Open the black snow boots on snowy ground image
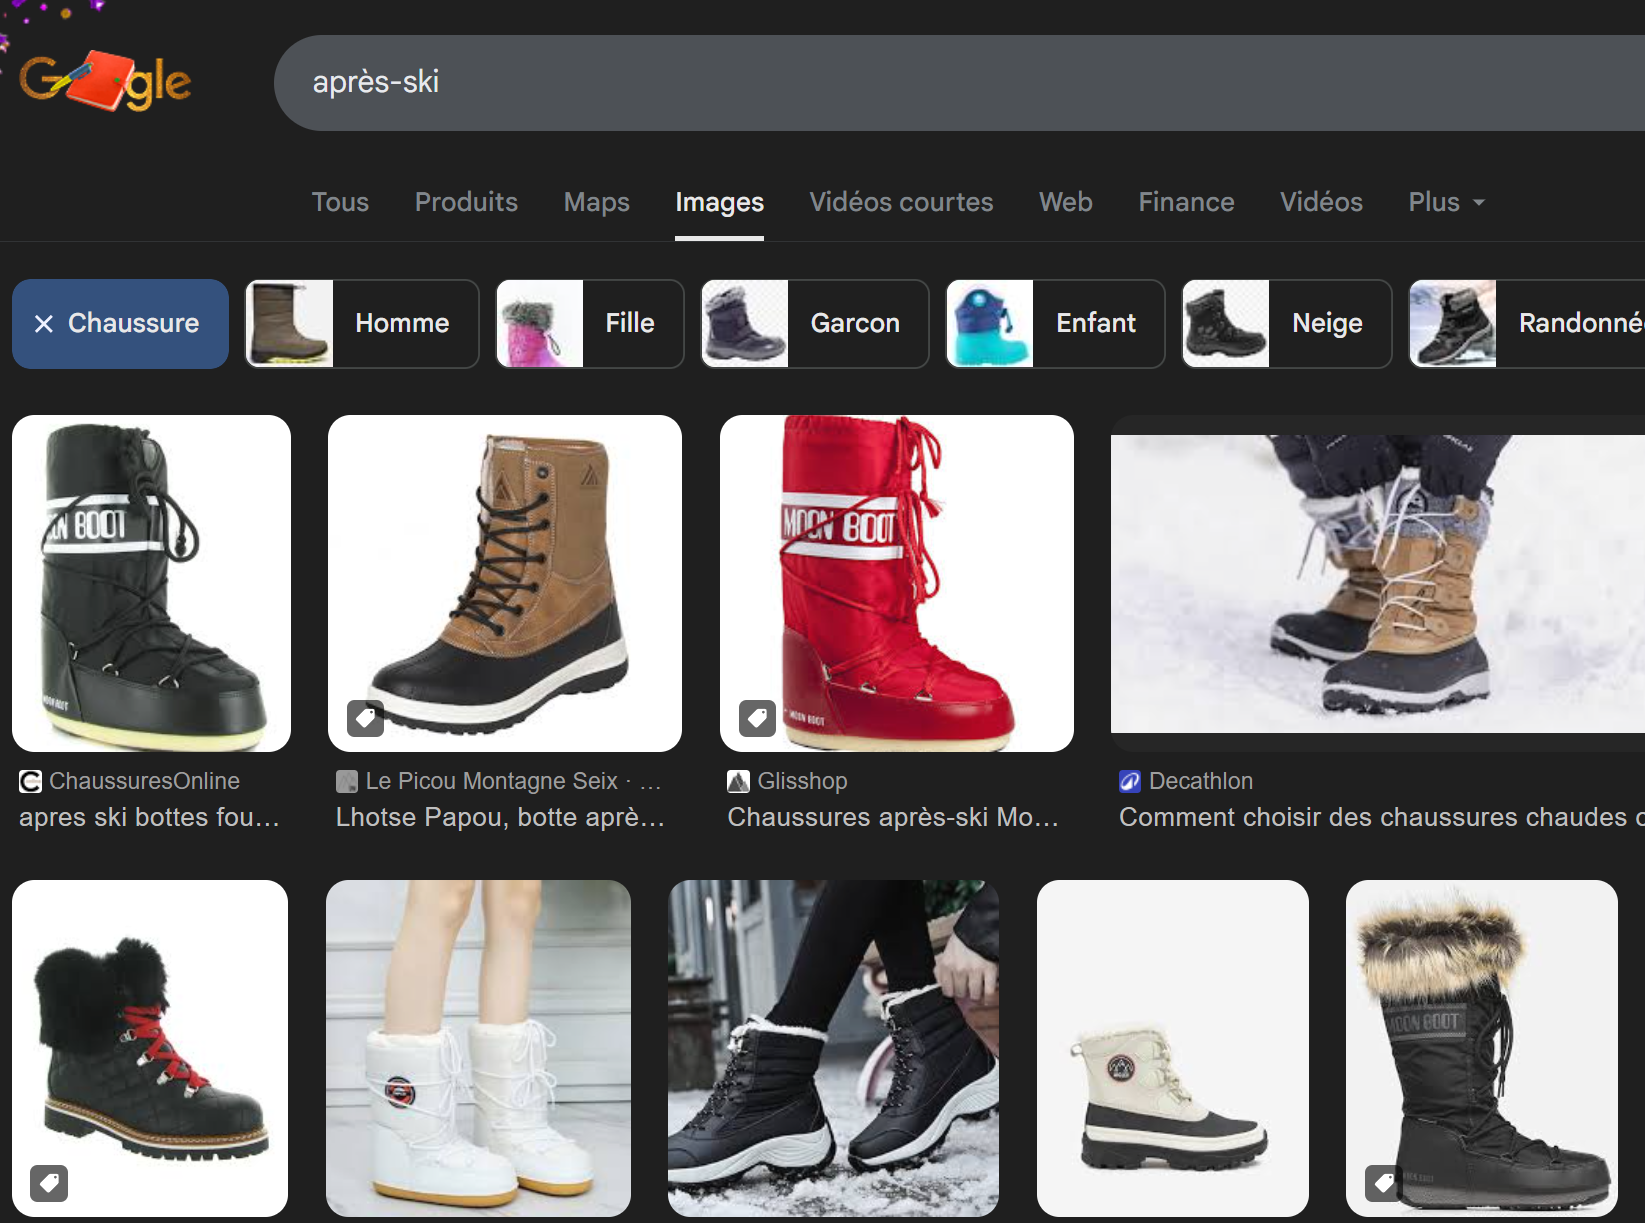 pos(833,1048)
